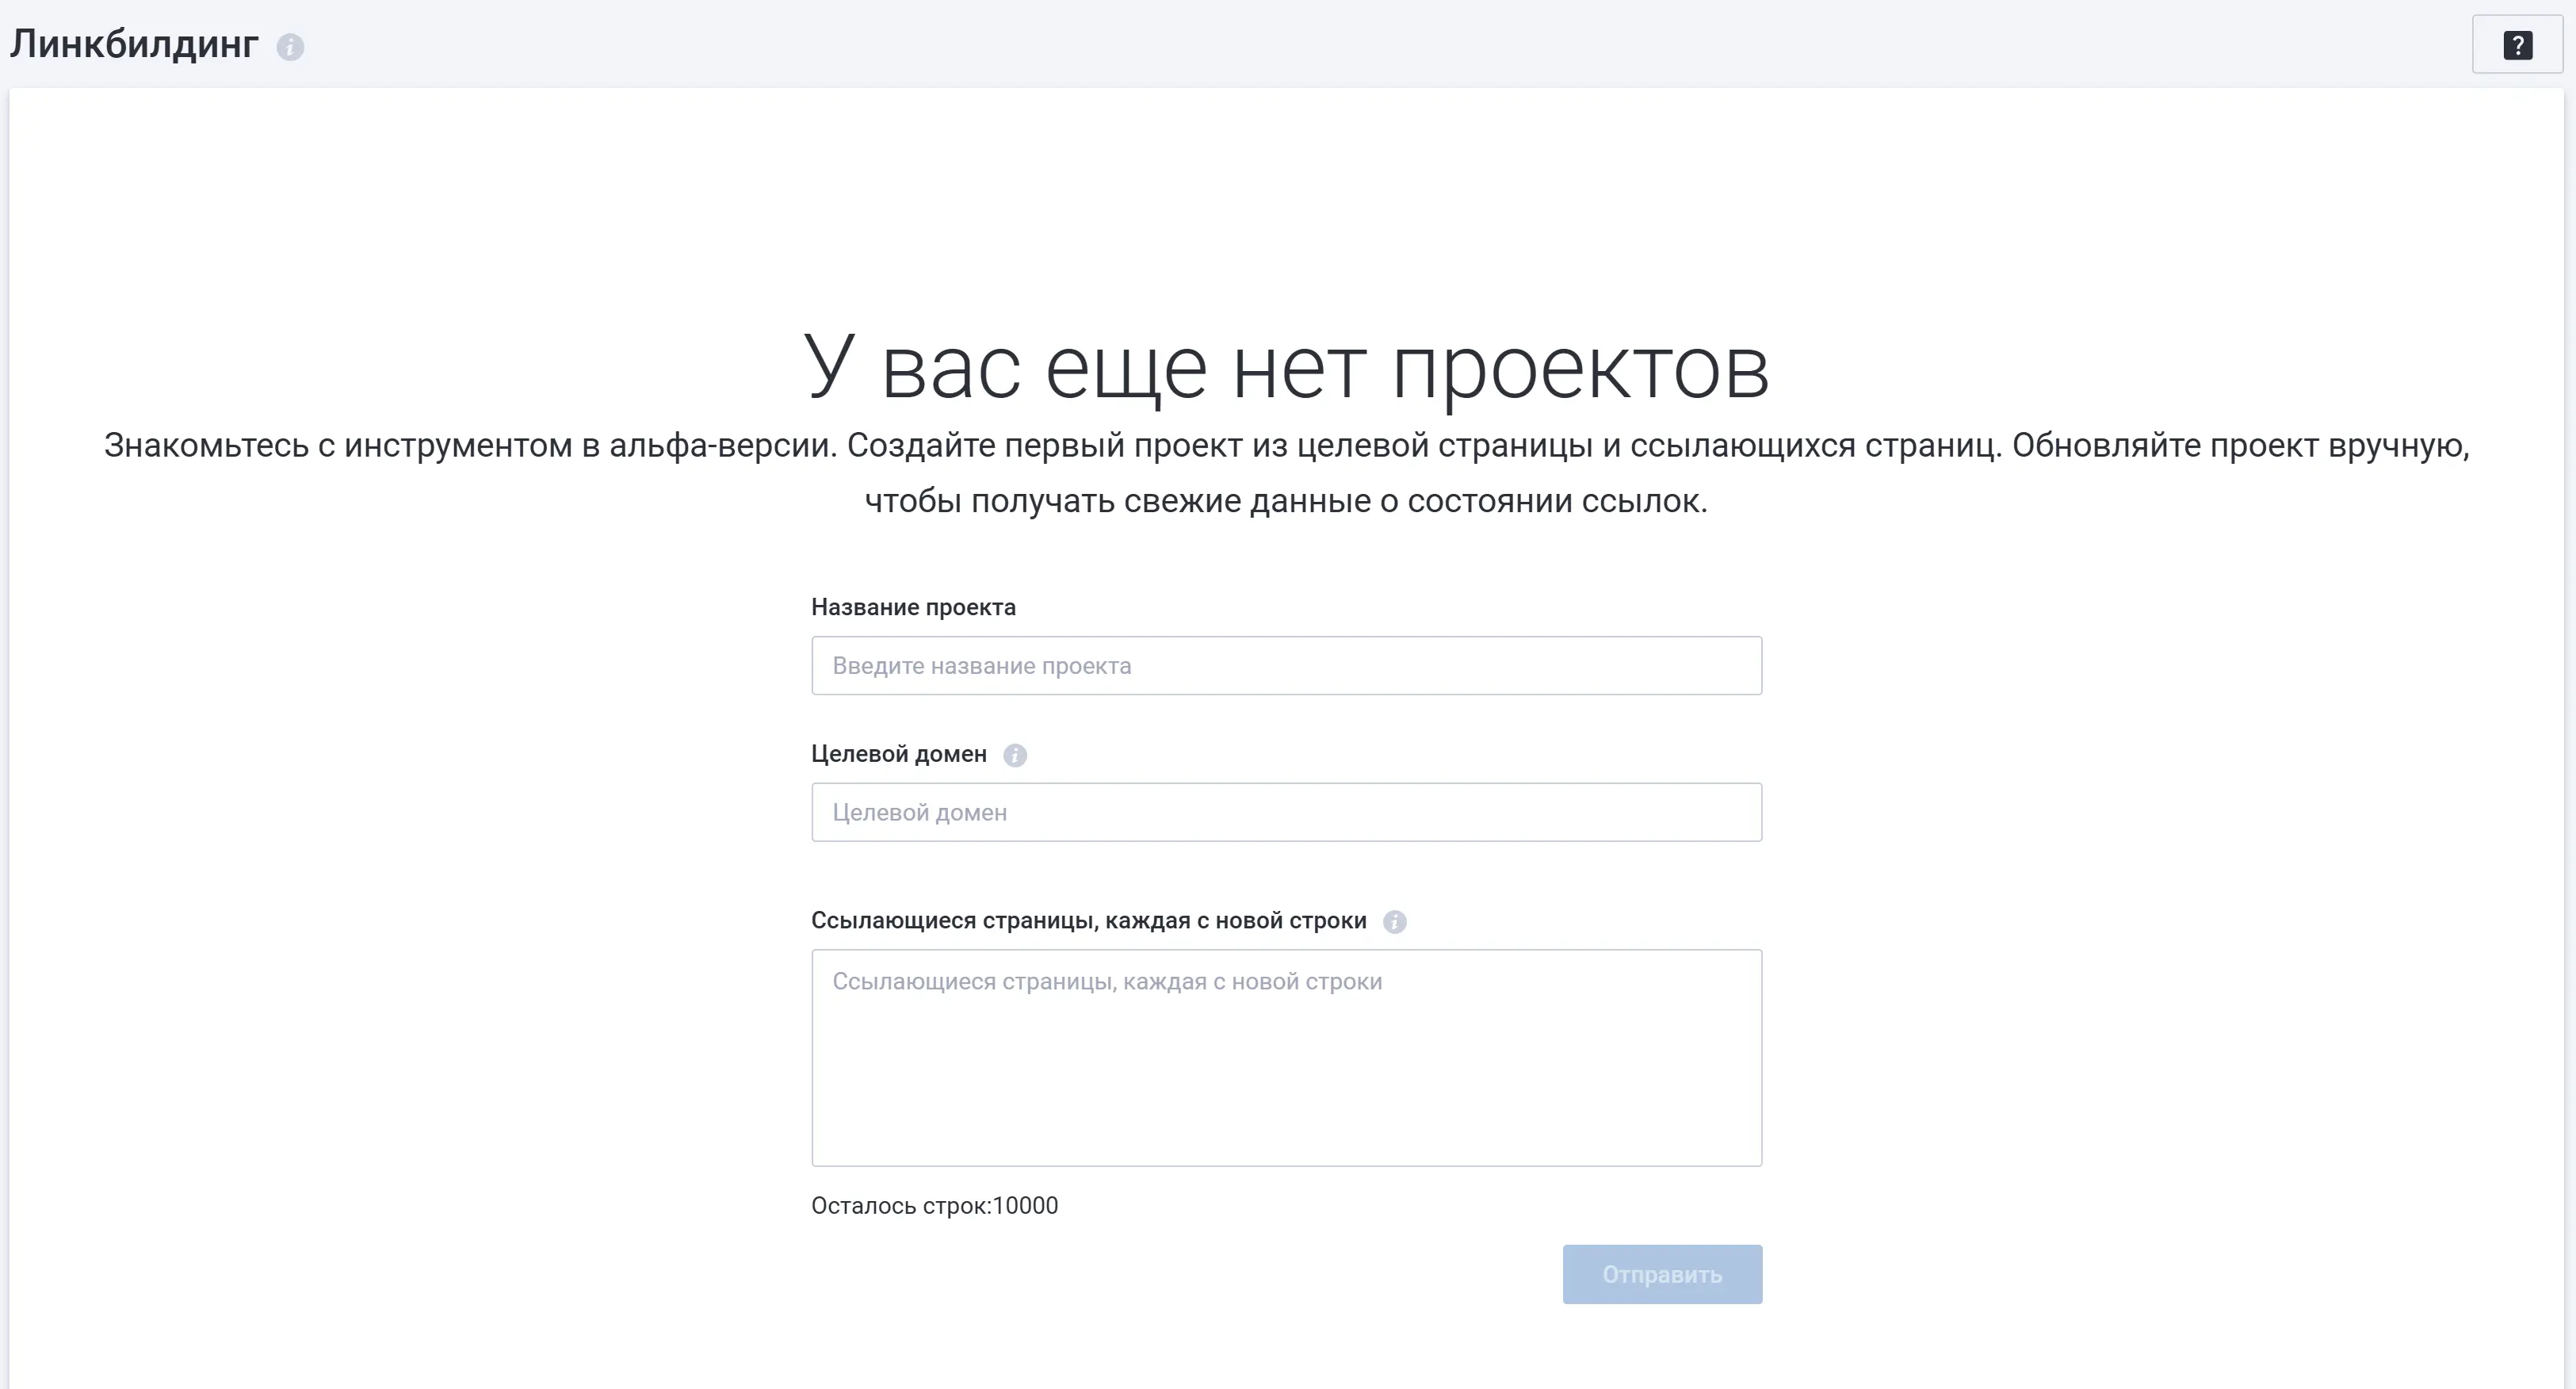Click the info icon beside Линкбилдинг title
This screenshot has height=1389, width=2576.
click(x=290, y=47)
